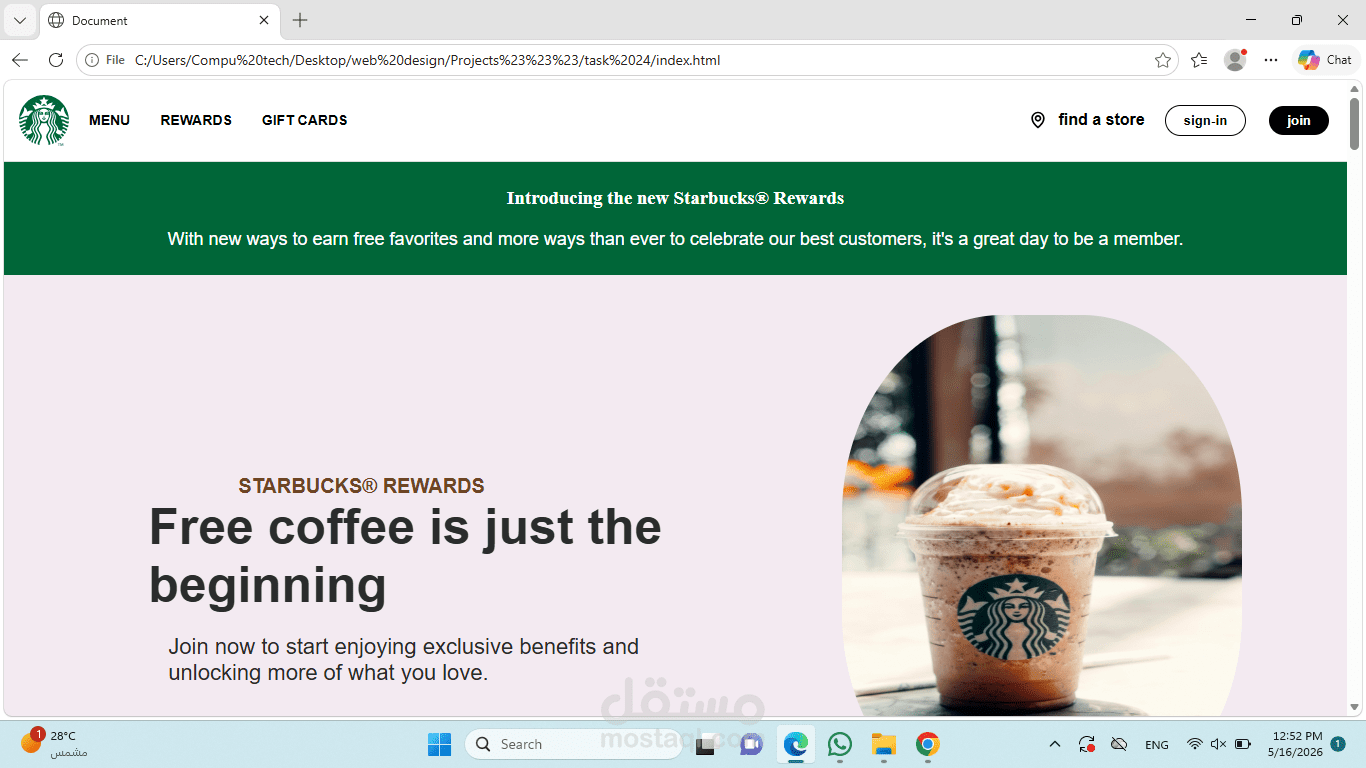Click the 'Free coffee is just the beginning' headline
This screenshot has height=768, width=1366.
[405, 556]
